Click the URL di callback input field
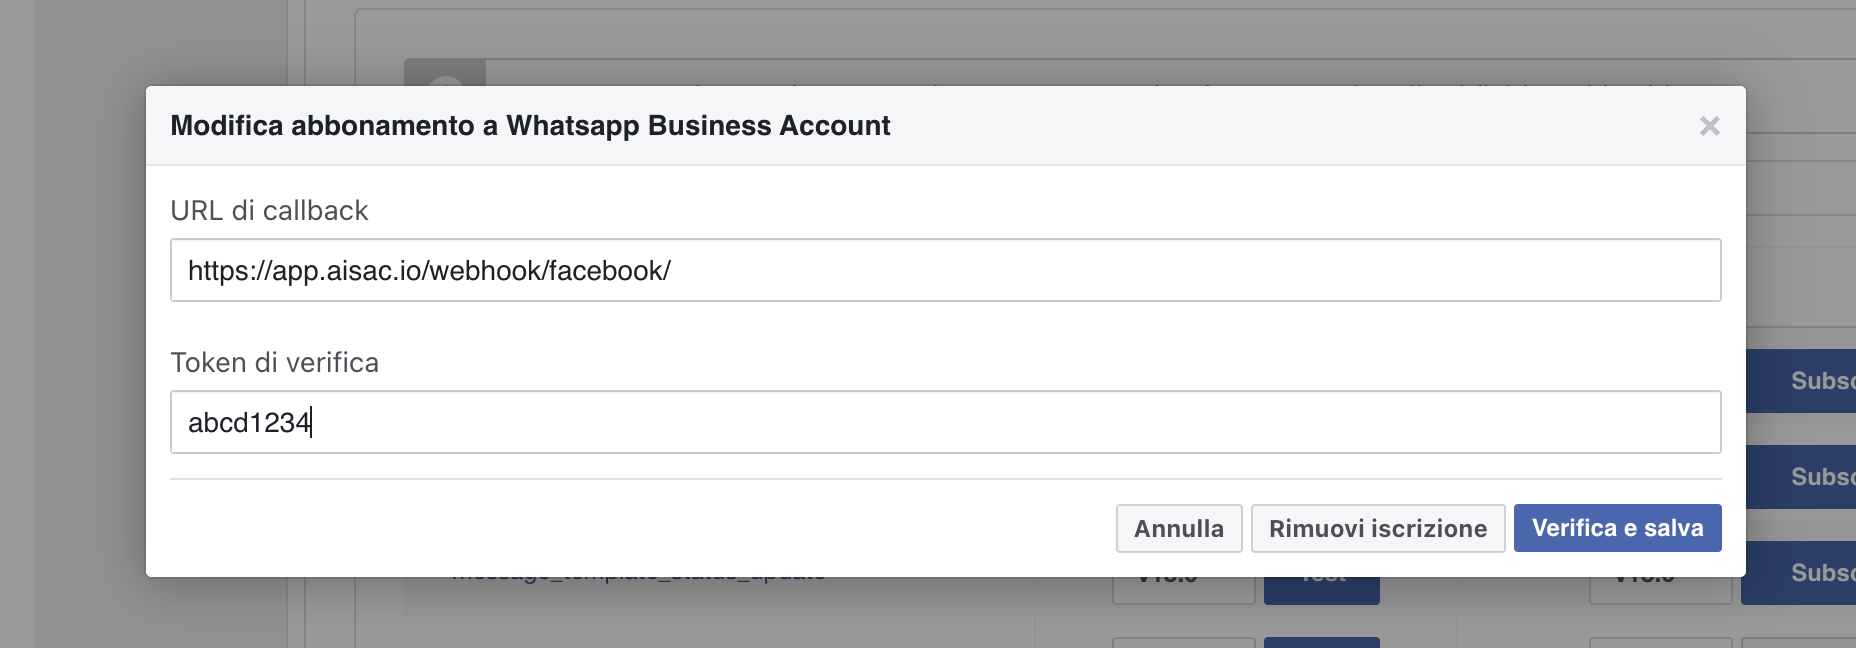 click(x=945, y=270)
